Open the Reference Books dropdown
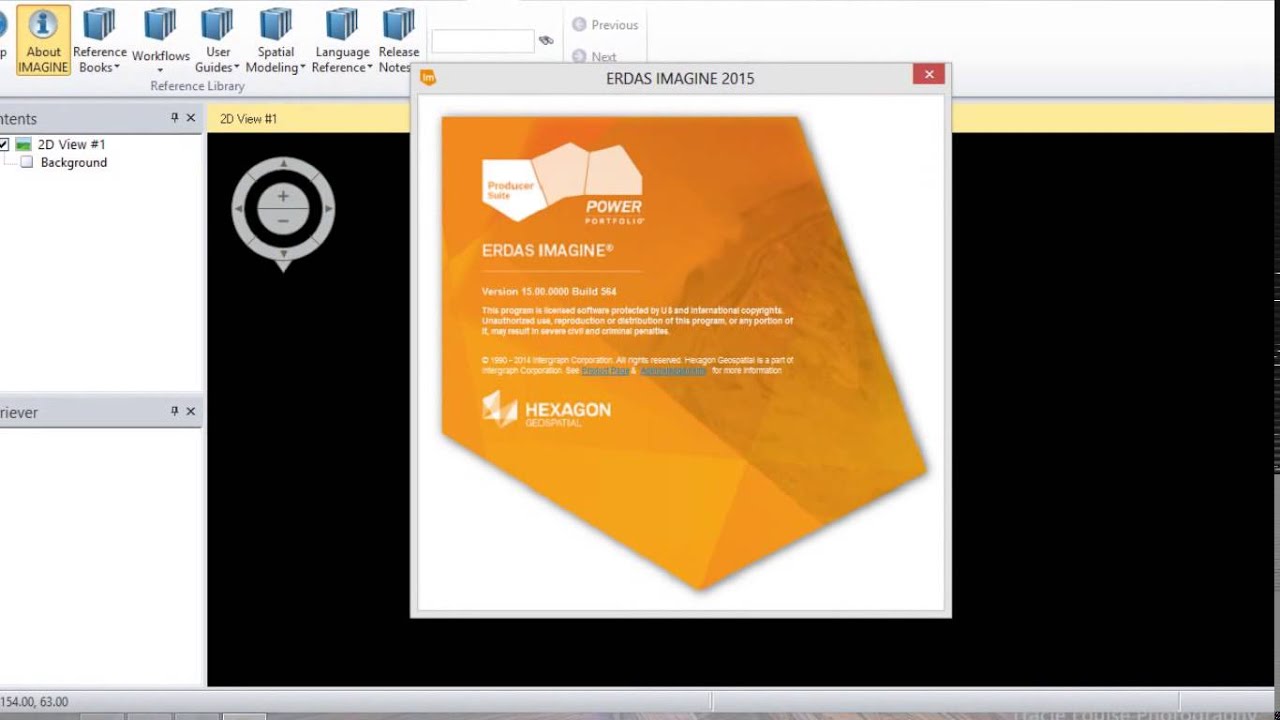This screenshot has height=720, width=1280. 99,40
